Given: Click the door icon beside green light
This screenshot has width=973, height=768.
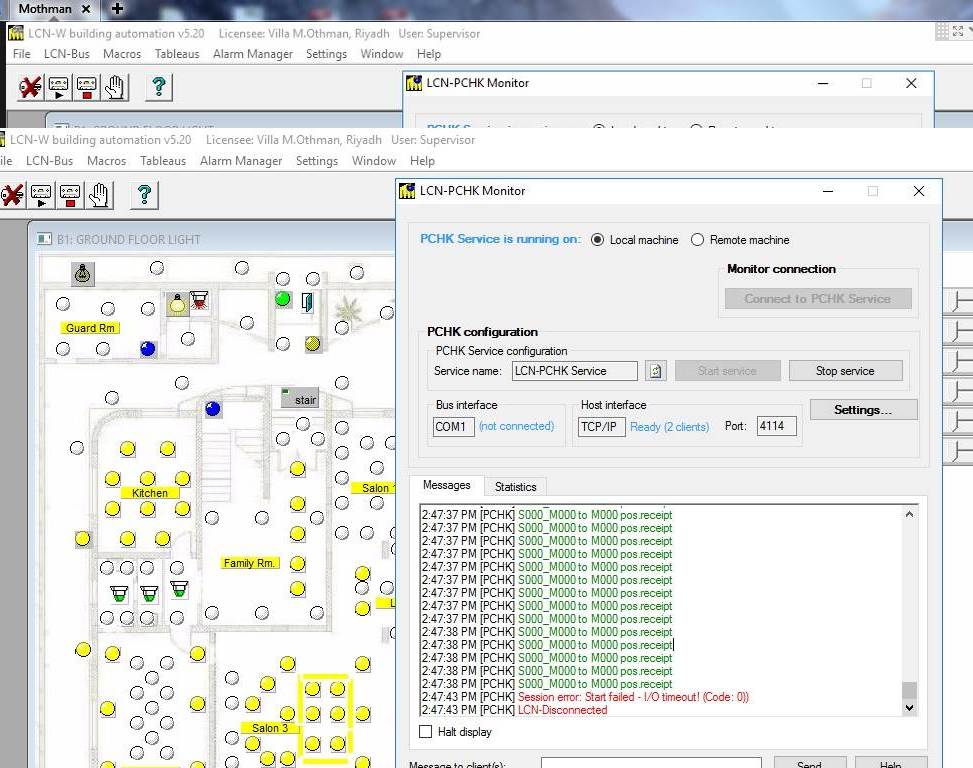Looking at the screenshot, I should (307, 300).
